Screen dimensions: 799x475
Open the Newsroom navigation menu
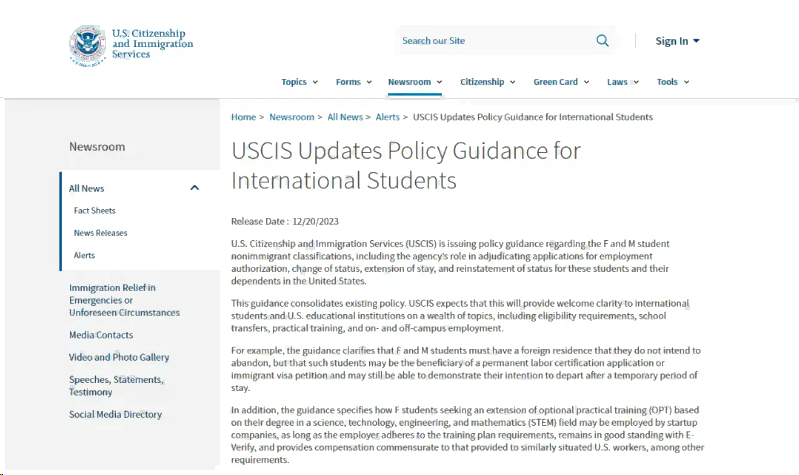tap(414, 82)
